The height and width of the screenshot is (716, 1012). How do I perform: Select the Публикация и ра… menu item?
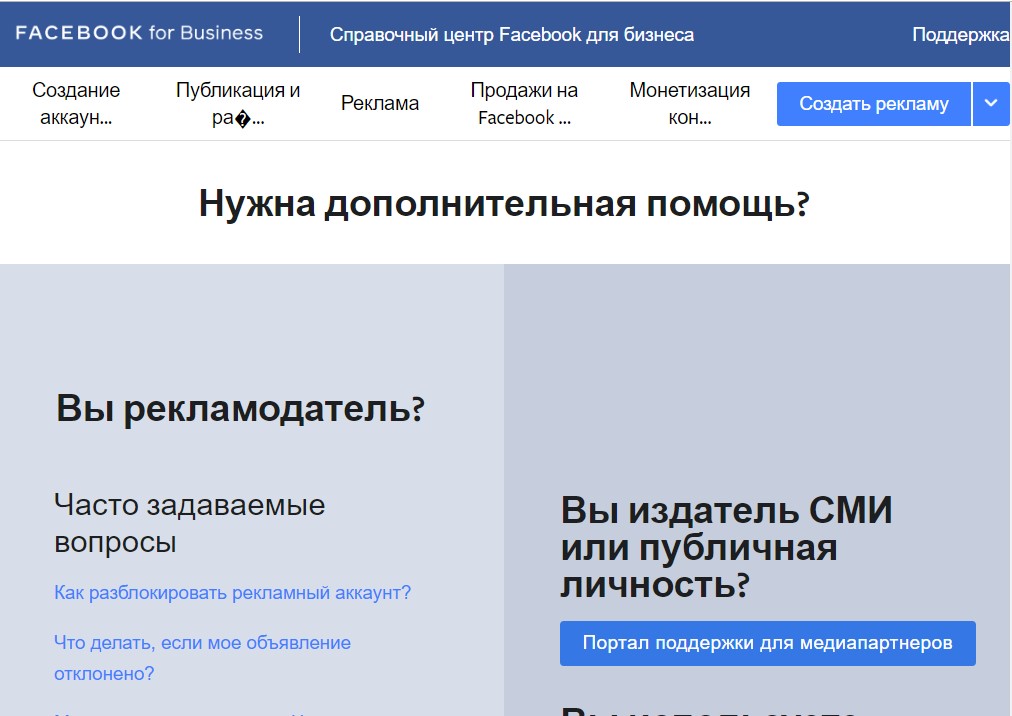click(238, 104)
